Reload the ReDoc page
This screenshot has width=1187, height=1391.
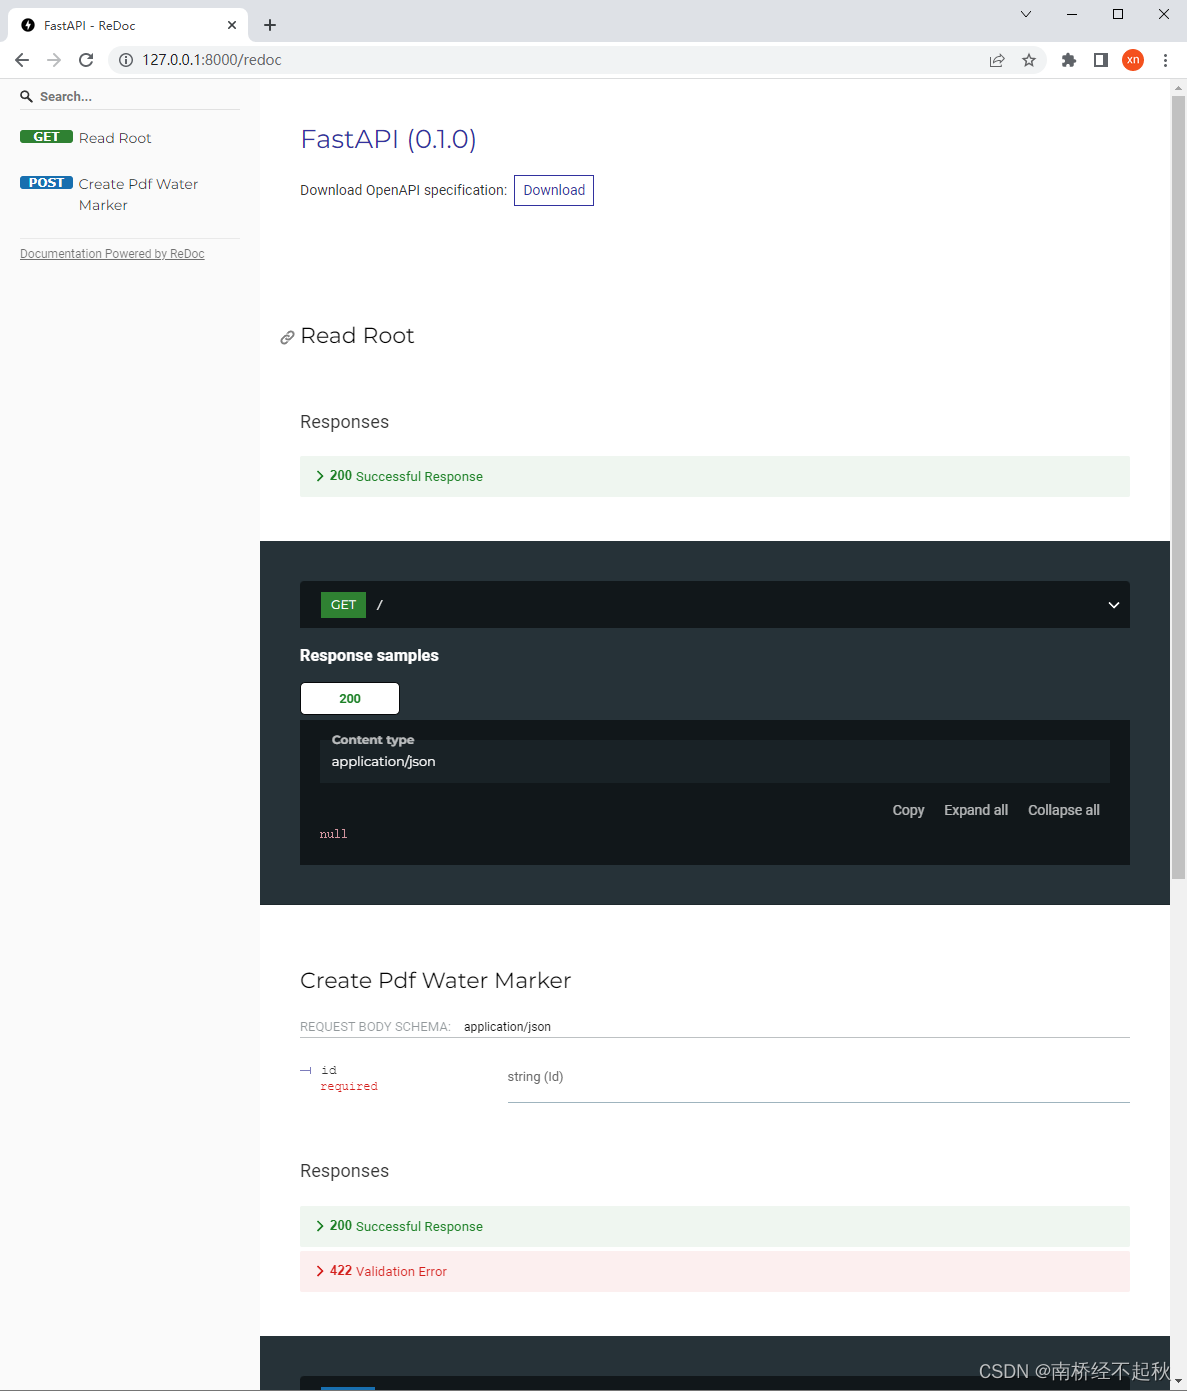[x=86, y=60]
